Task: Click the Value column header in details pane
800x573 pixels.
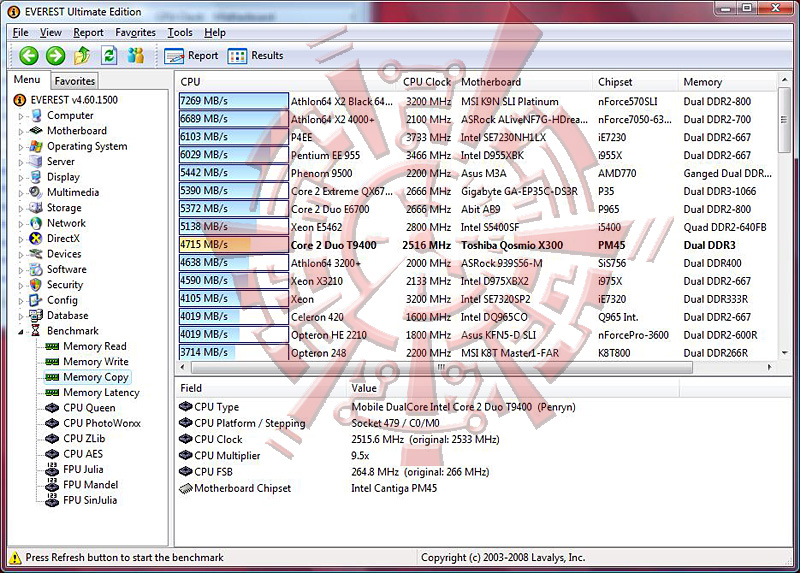Action: coord(512,388)
